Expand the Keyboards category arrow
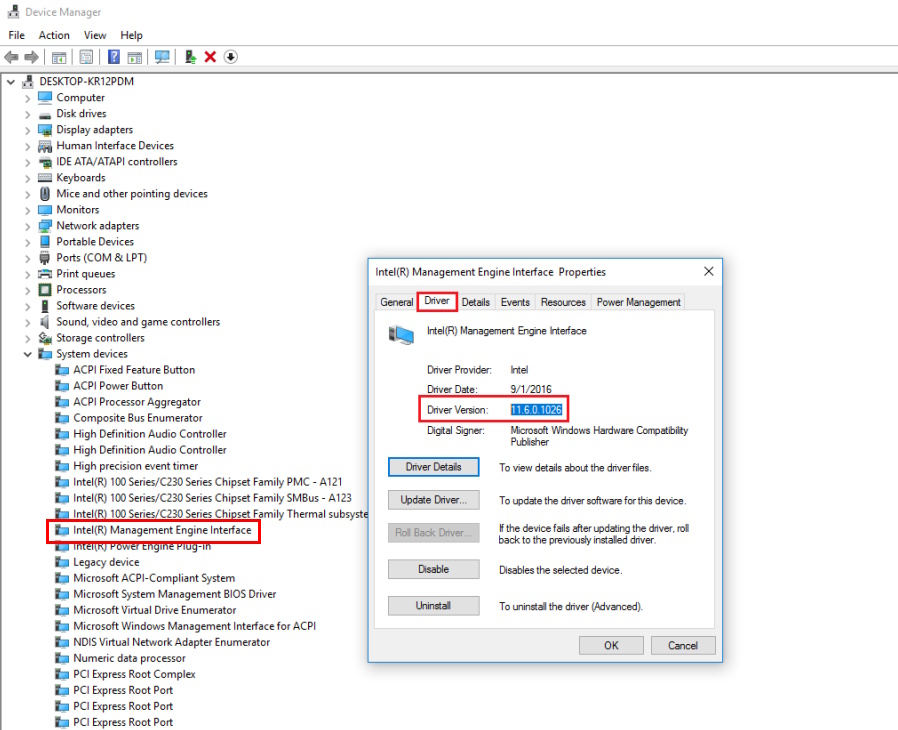Viewport: 898px width, 730px height. (27, 178)
